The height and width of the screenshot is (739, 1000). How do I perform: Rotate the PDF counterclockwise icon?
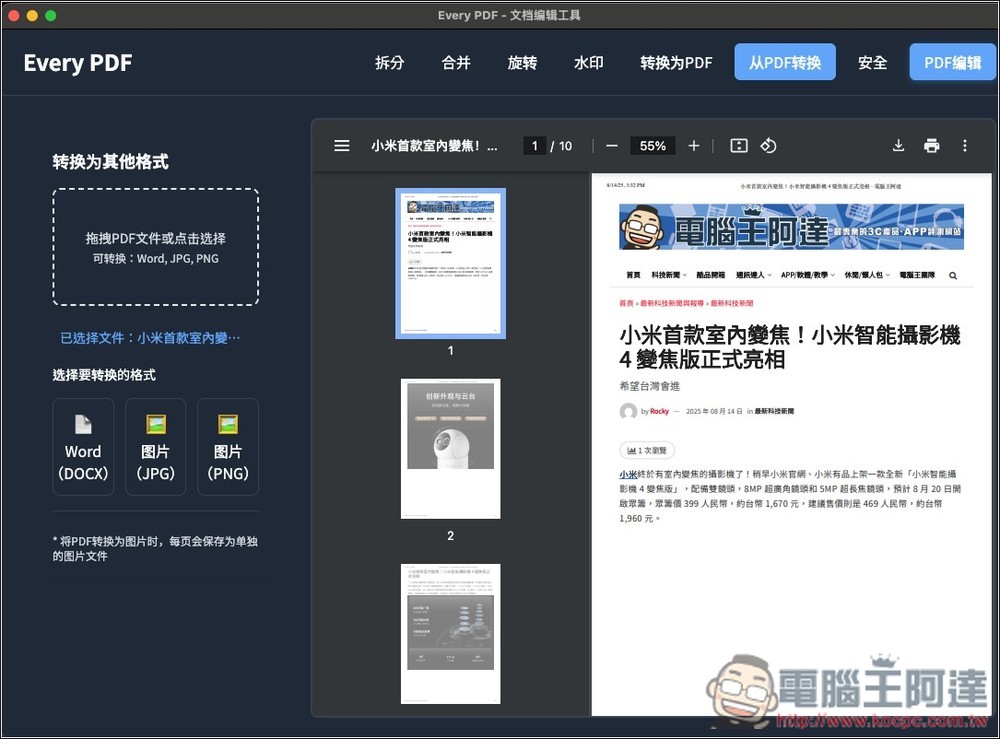point(768,146)
